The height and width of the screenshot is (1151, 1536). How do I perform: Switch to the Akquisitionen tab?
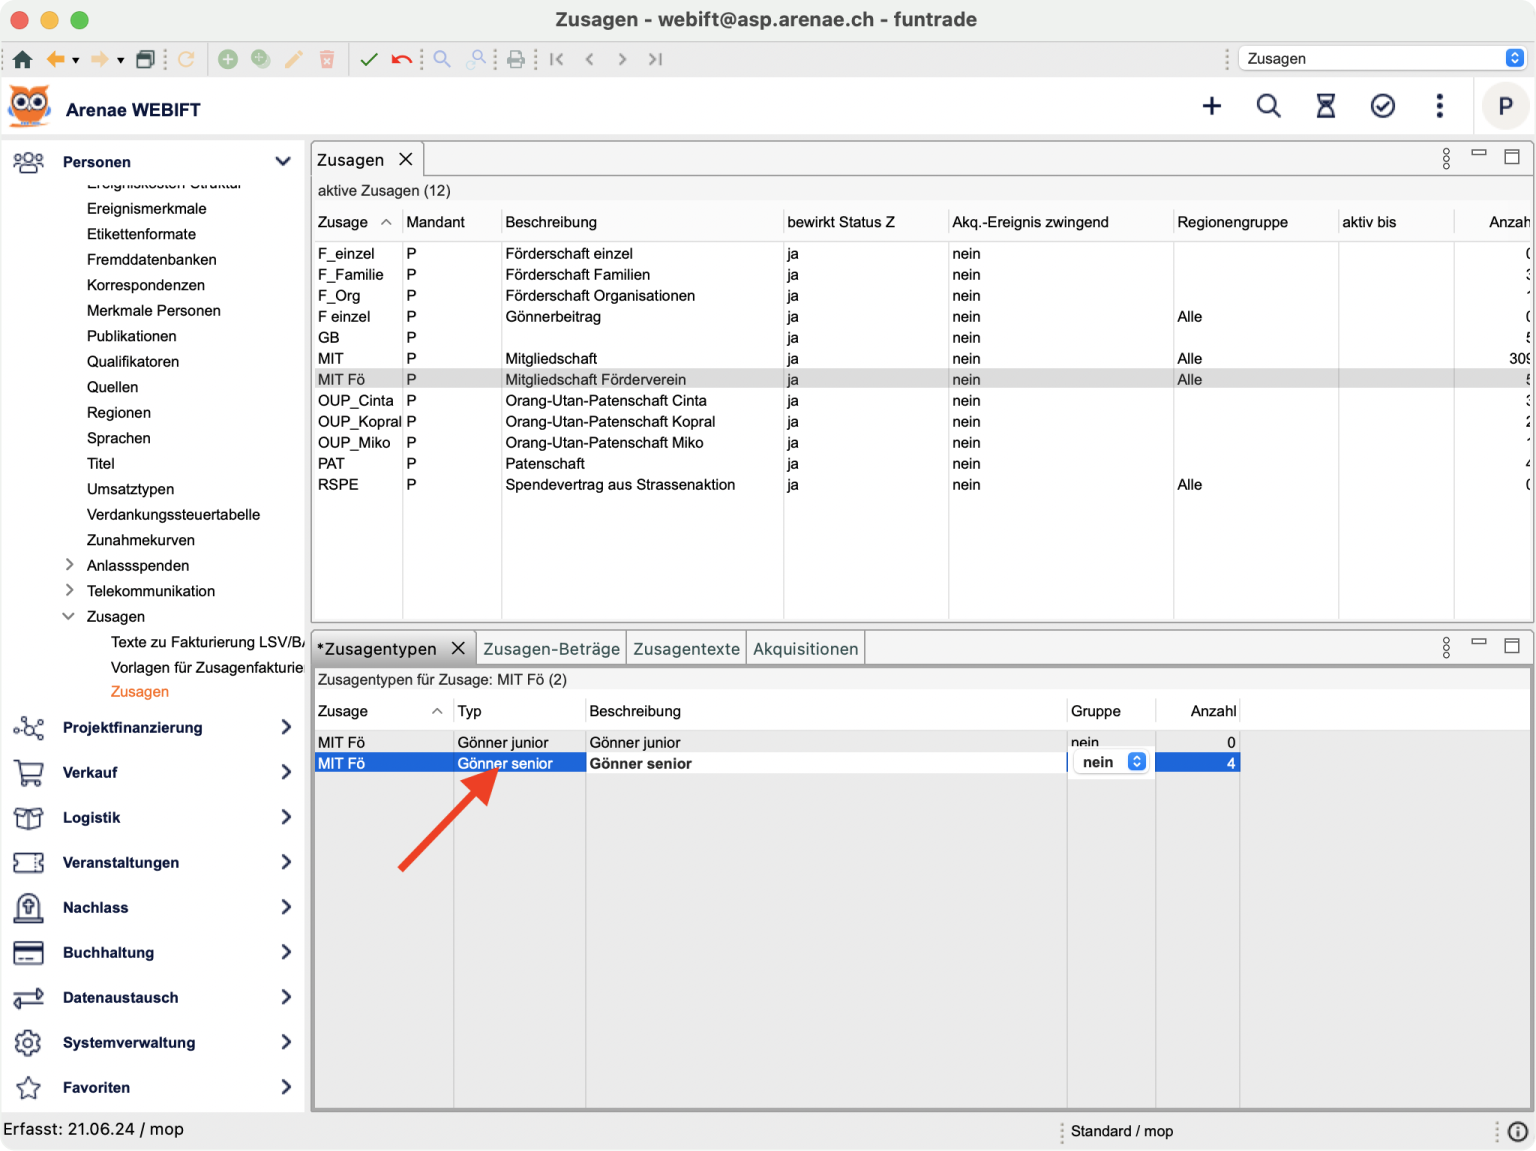coord(805,649)
